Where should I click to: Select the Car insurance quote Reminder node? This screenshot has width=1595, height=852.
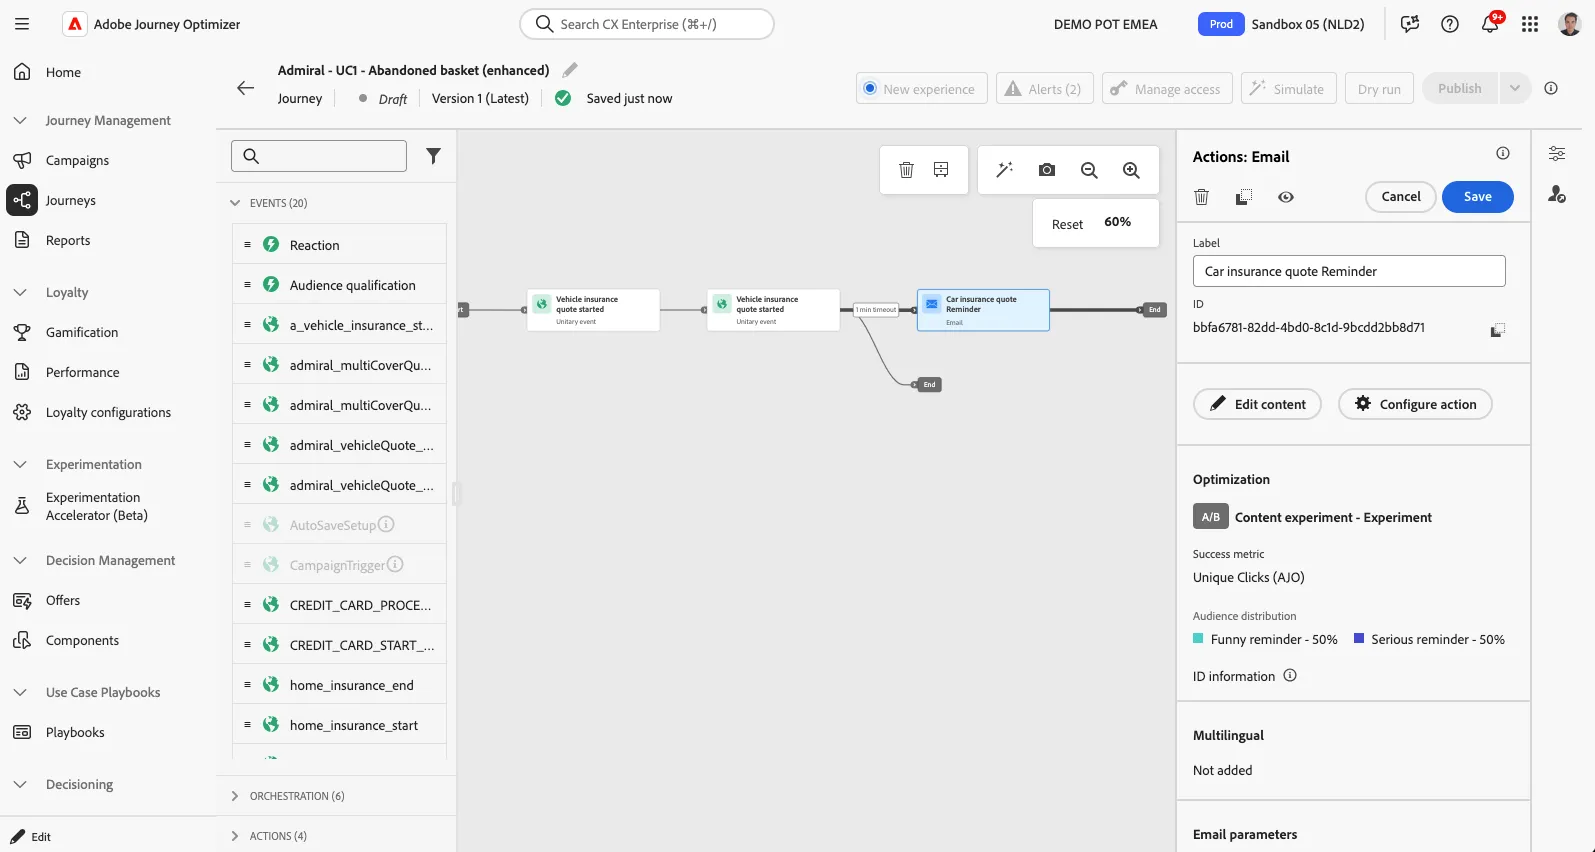click(983, 310)
